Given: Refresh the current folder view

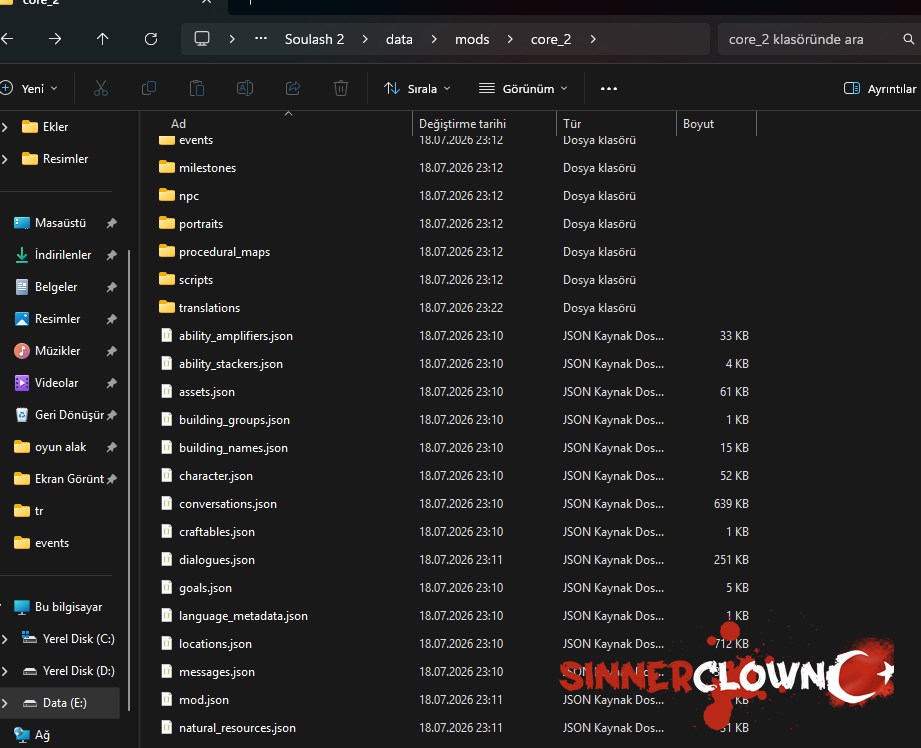Looking at the screenshot, I should 151,39.
